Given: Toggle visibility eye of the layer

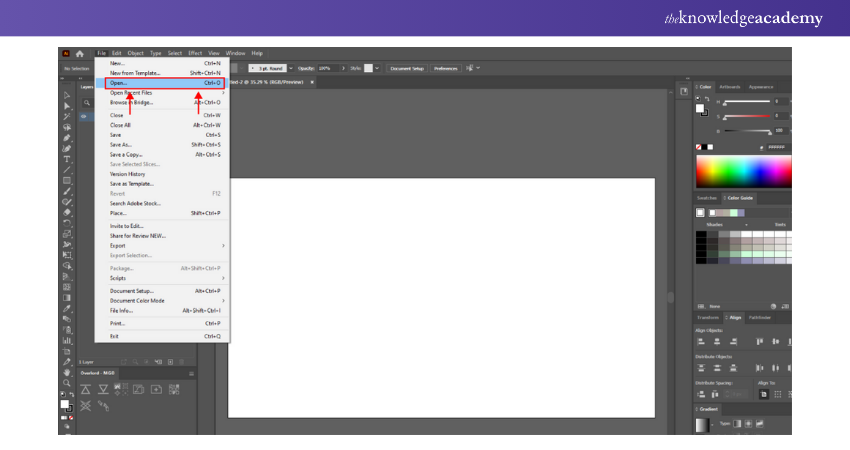Looking at the screenshot, I should [x=83, y=116].
